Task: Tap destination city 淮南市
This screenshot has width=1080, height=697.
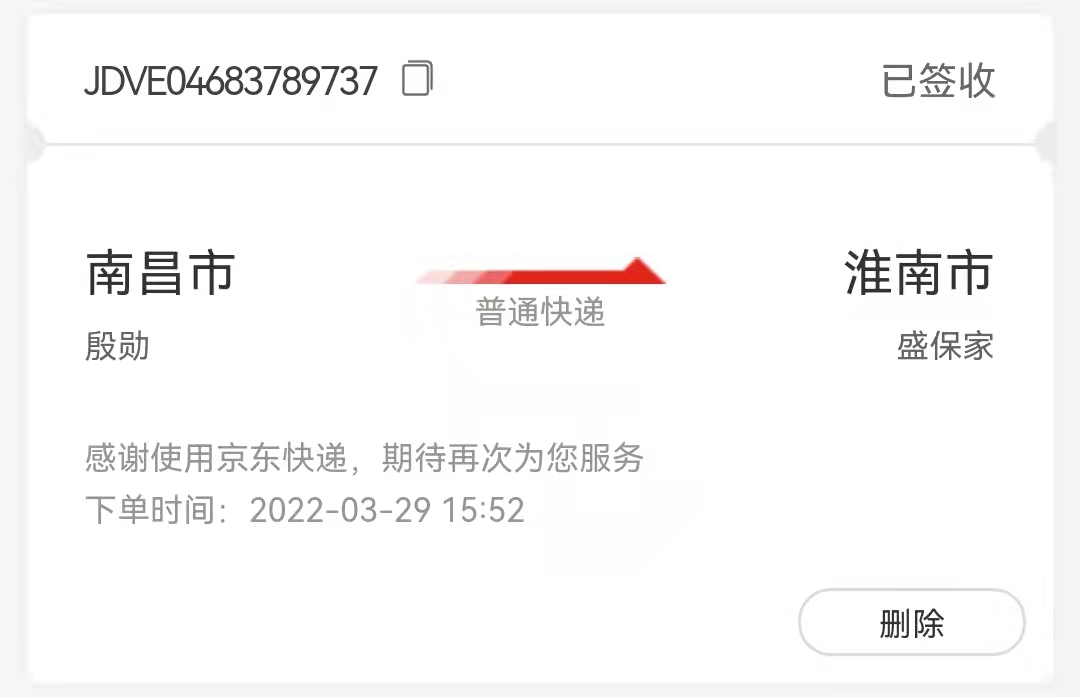Action: pos(919,273)
